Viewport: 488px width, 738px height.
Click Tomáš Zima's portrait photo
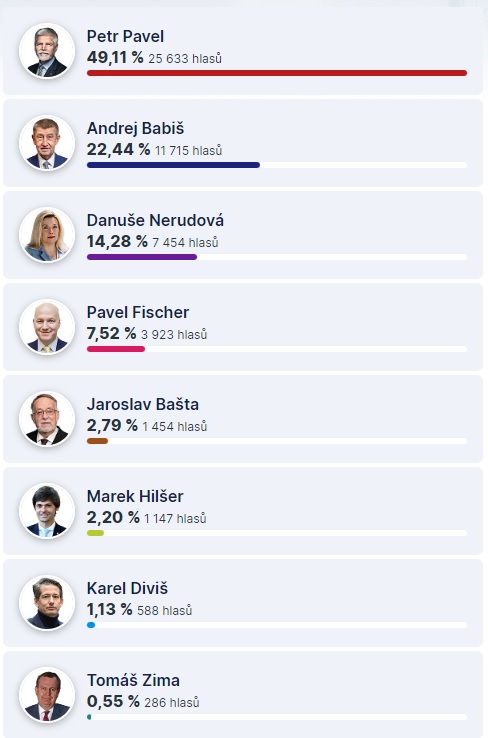[47, 695]
